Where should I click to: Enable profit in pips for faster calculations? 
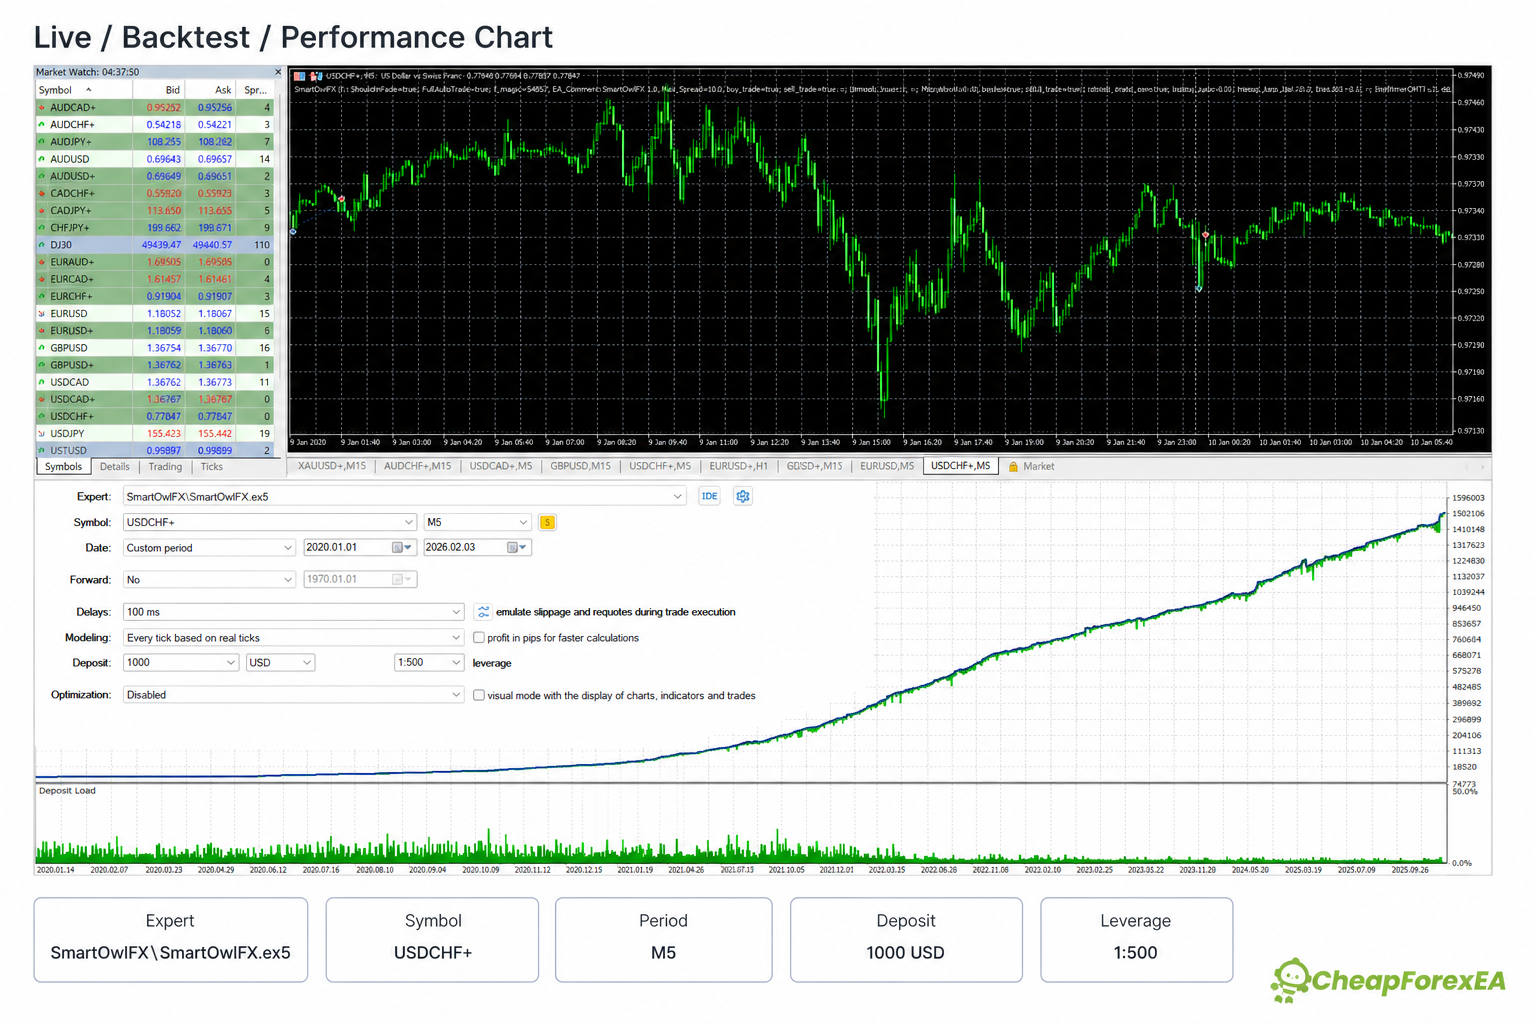(x=479, y=638)
